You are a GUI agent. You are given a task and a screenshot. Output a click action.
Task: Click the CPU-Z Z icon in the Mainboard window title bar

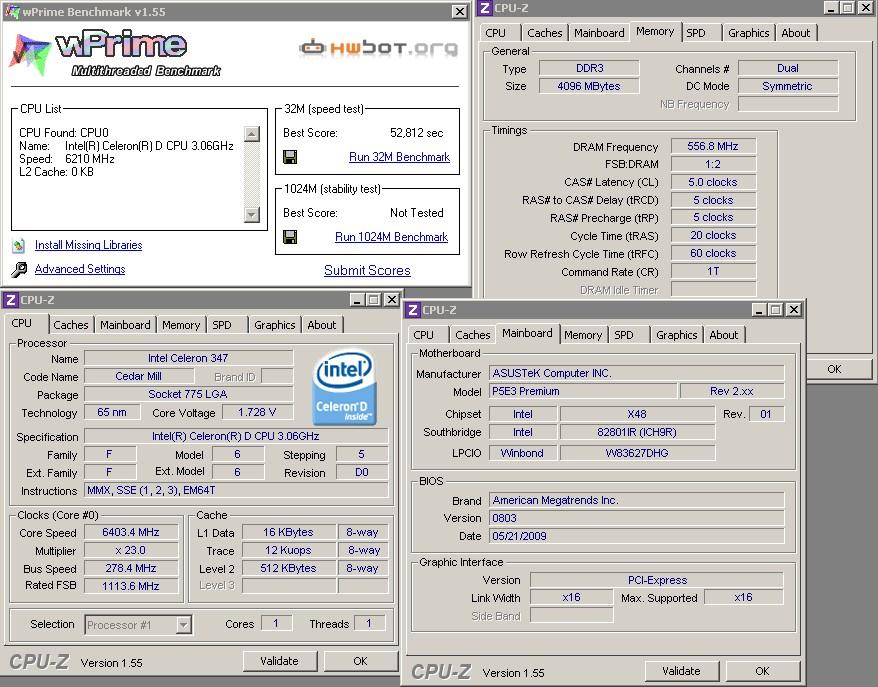413,310
